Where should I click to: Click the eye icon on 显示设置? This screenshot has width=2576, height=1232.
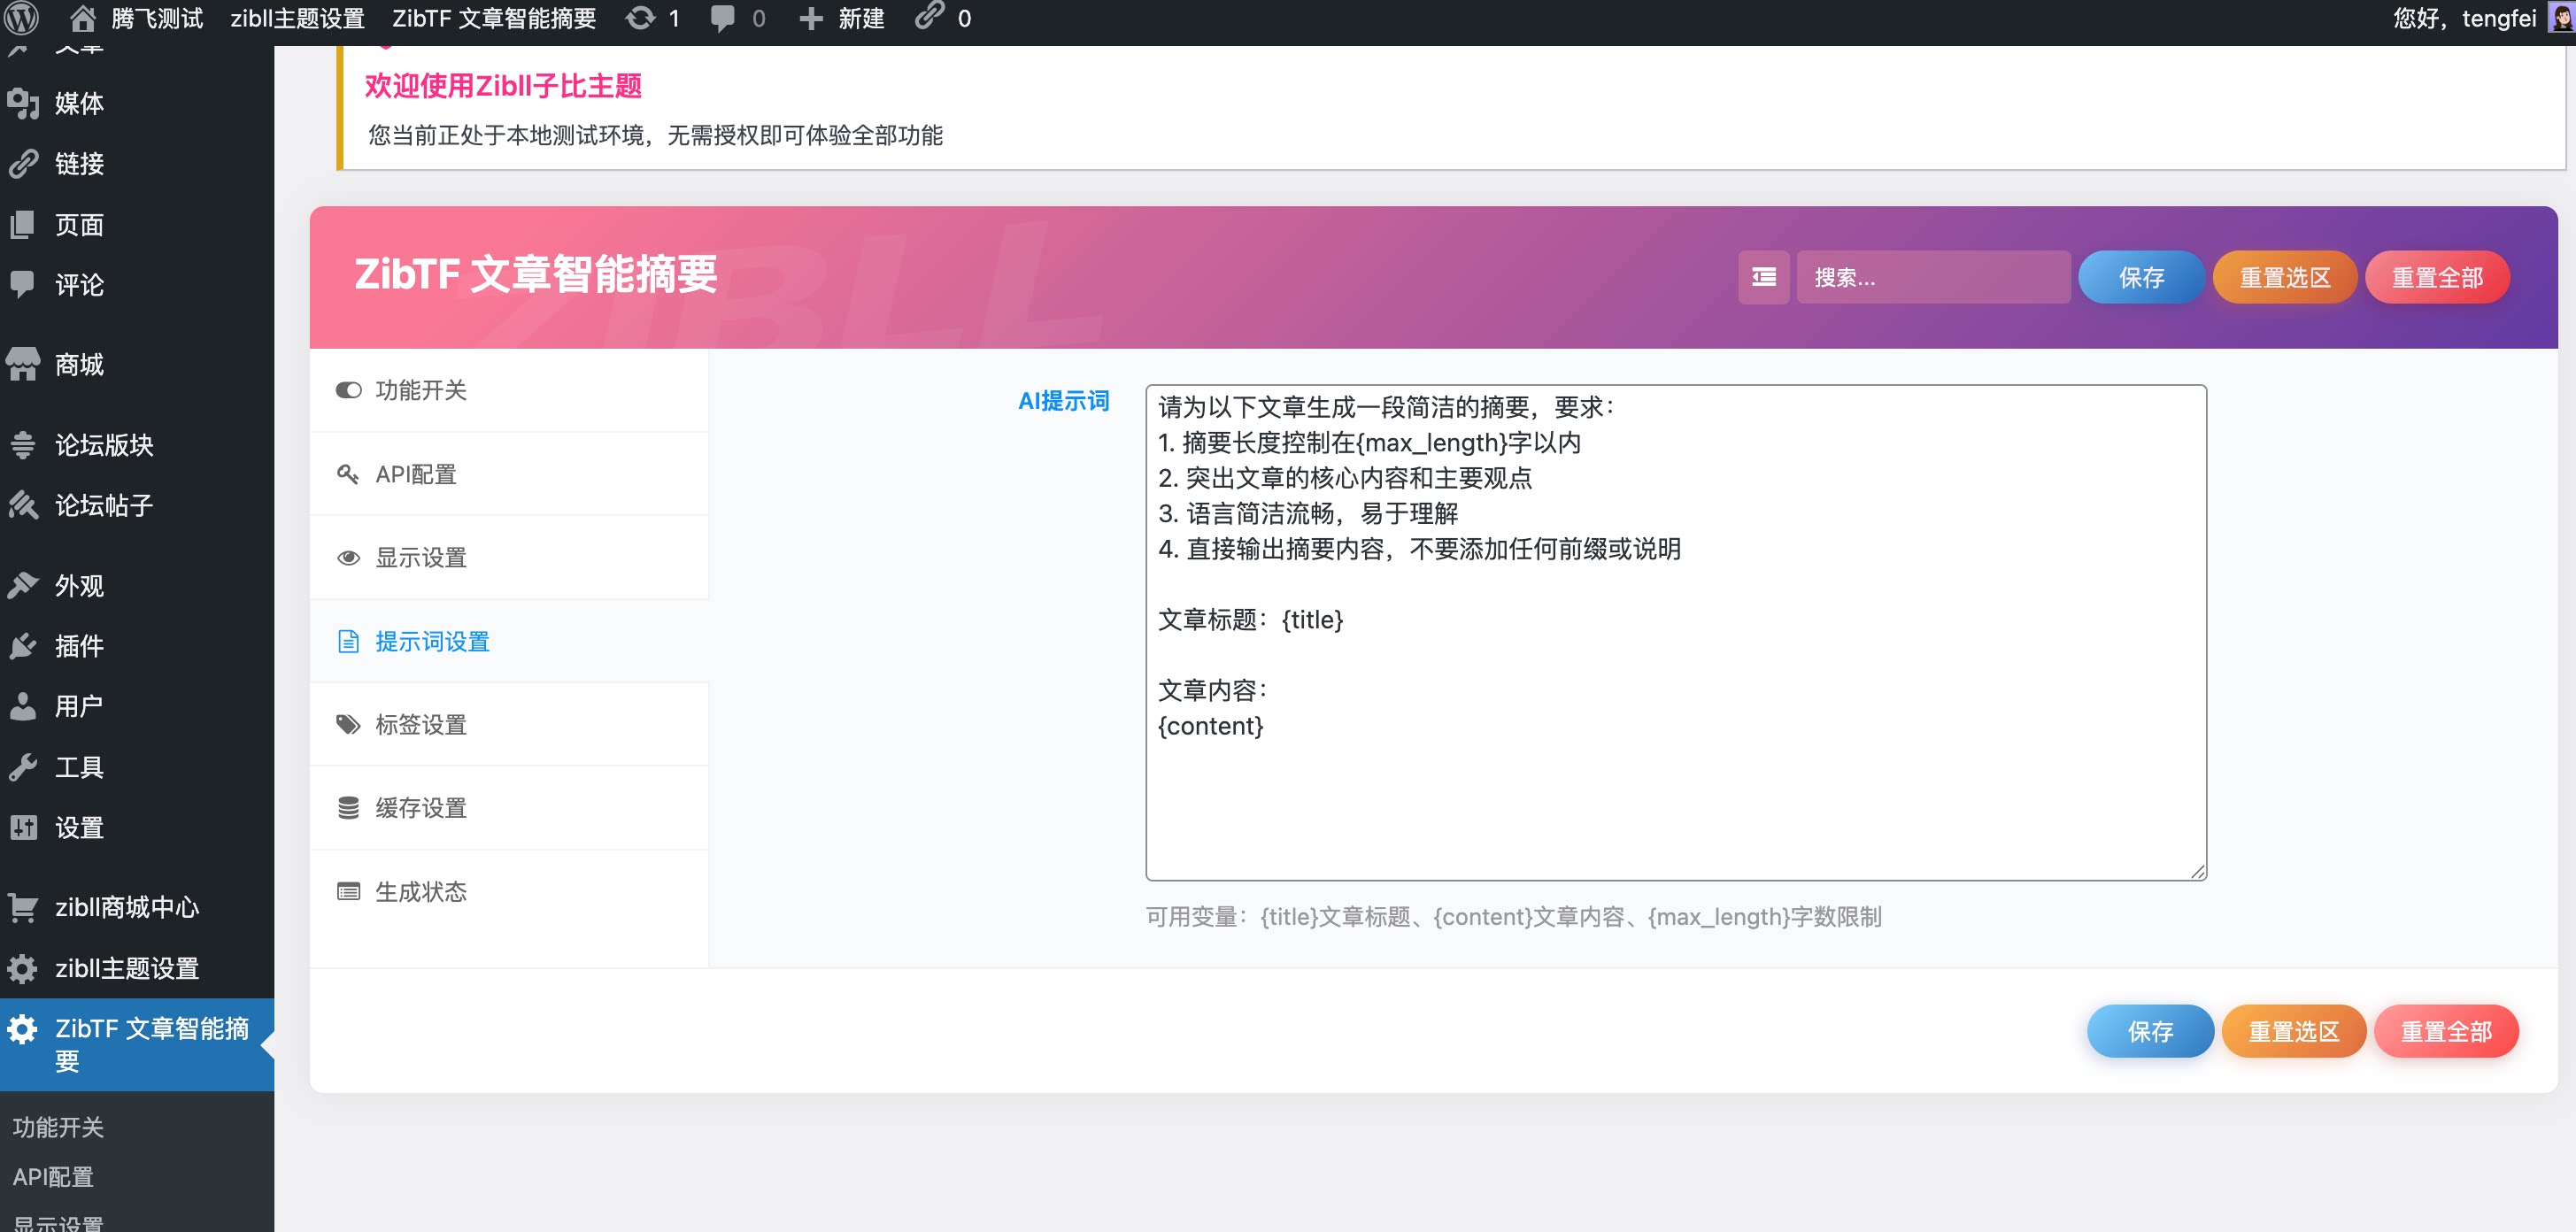pyautogui.click(x=348, y=557)
